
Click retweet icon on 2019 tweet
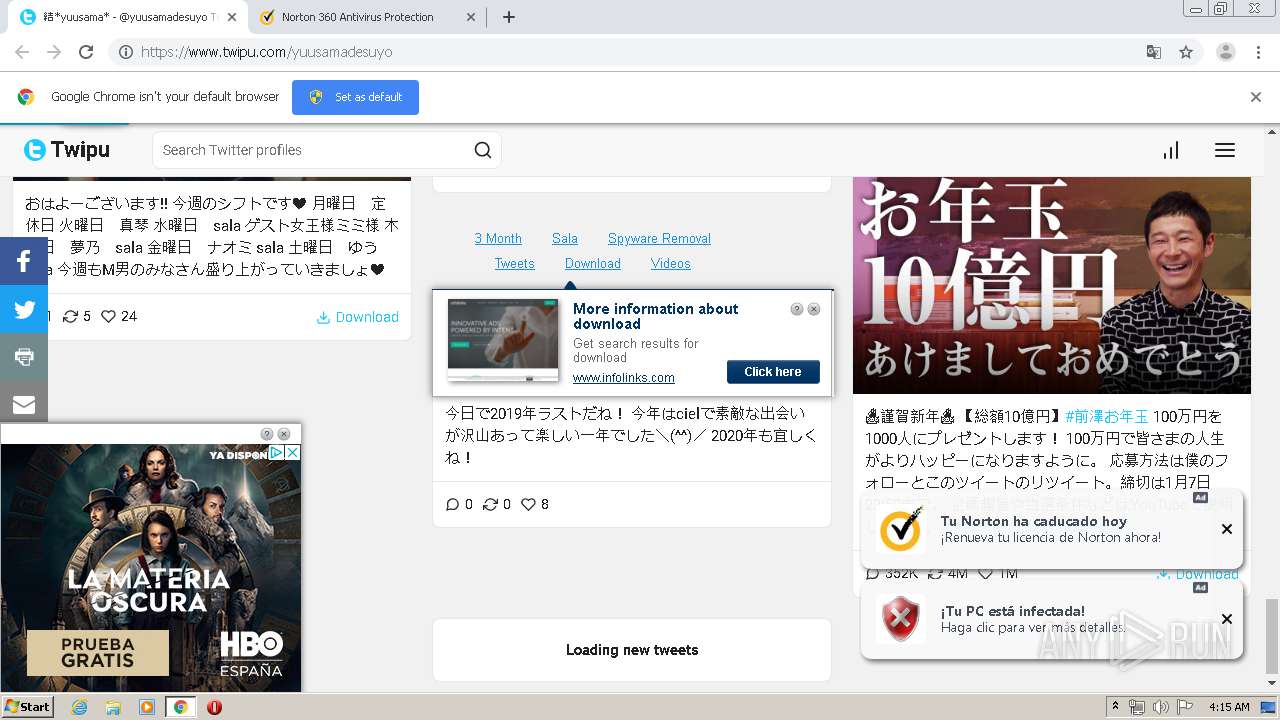pyautogui.click(x=490, y=505)
